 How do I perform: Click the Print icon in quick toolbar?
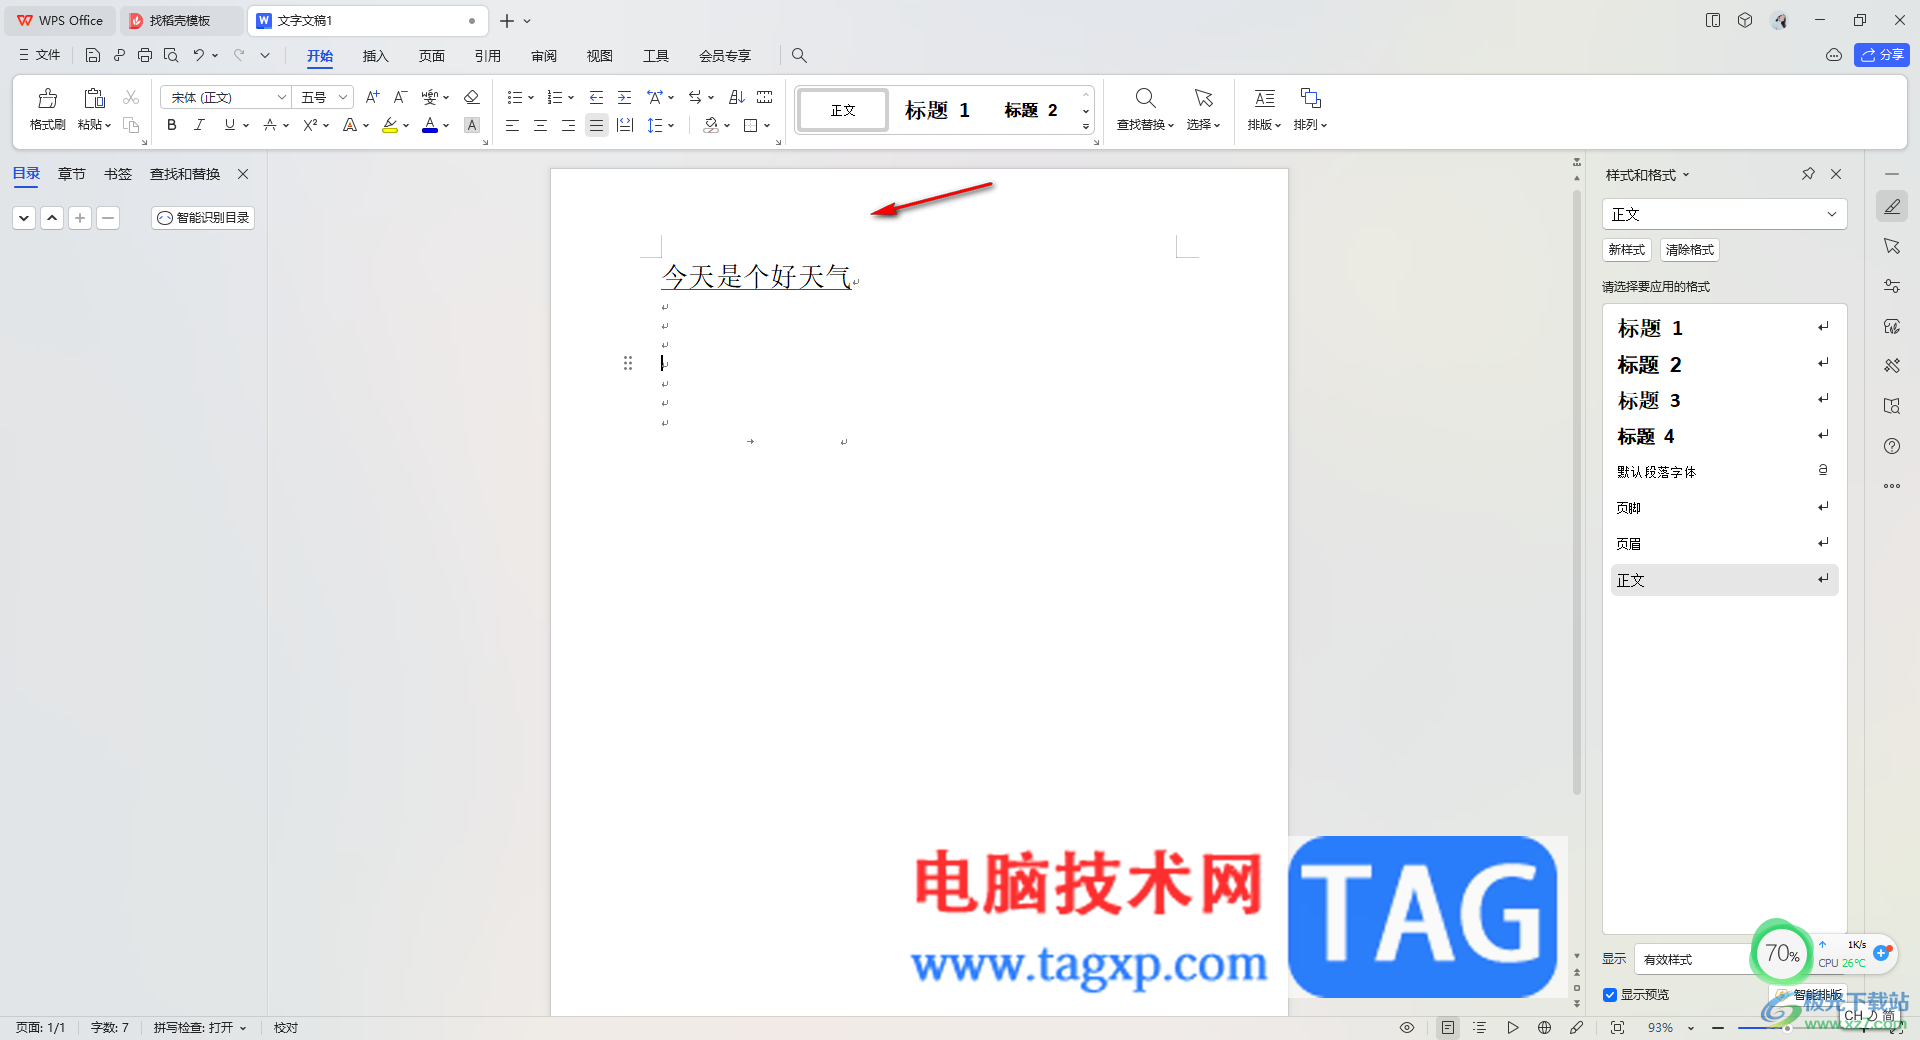coord(145,55)
